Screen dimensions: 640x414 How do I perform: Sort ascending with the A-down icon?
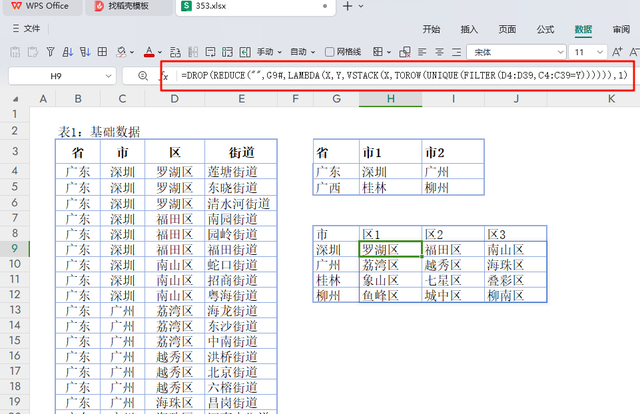68,52
